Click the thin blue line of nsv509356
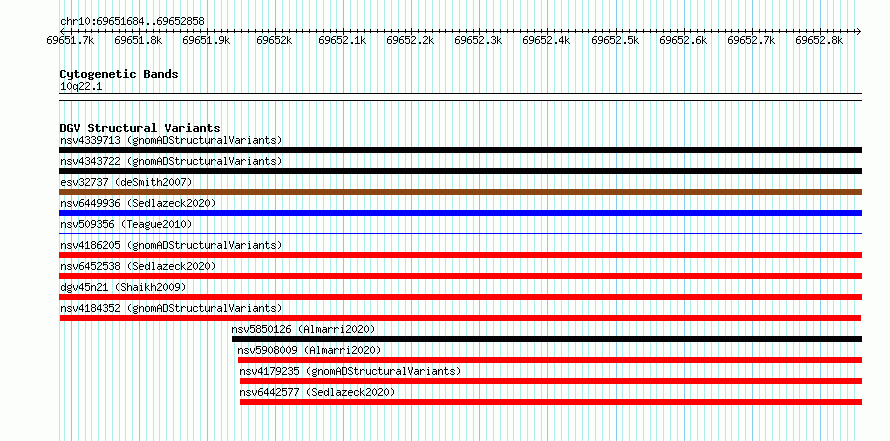The width and height of the screenshot is (890, 441). pos(460,233)
